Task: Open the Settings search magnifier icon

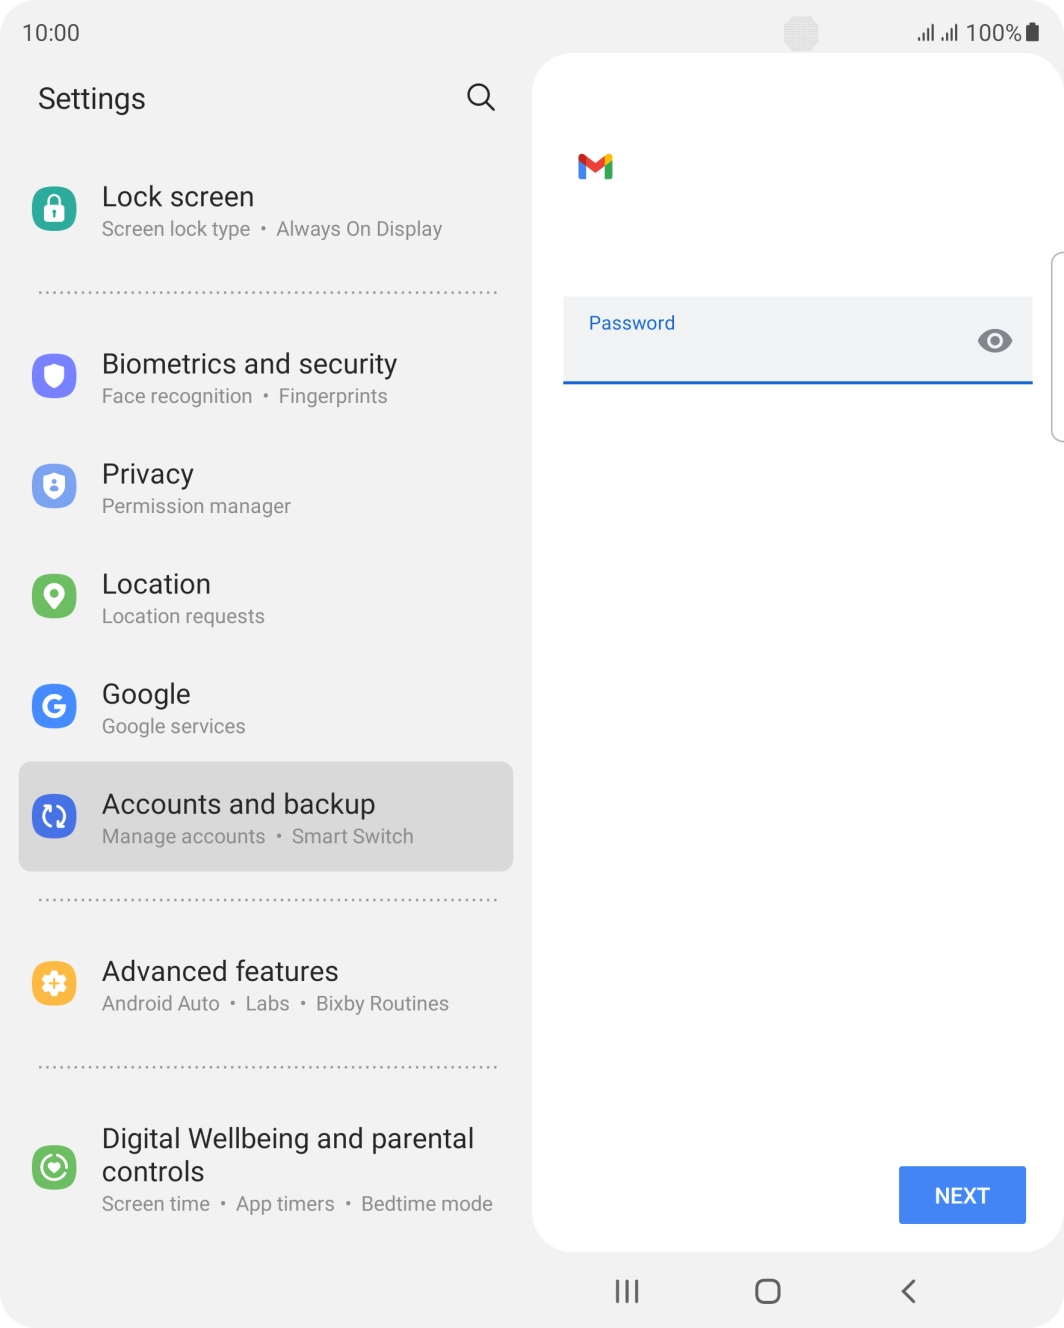Action: pos(481,97)
